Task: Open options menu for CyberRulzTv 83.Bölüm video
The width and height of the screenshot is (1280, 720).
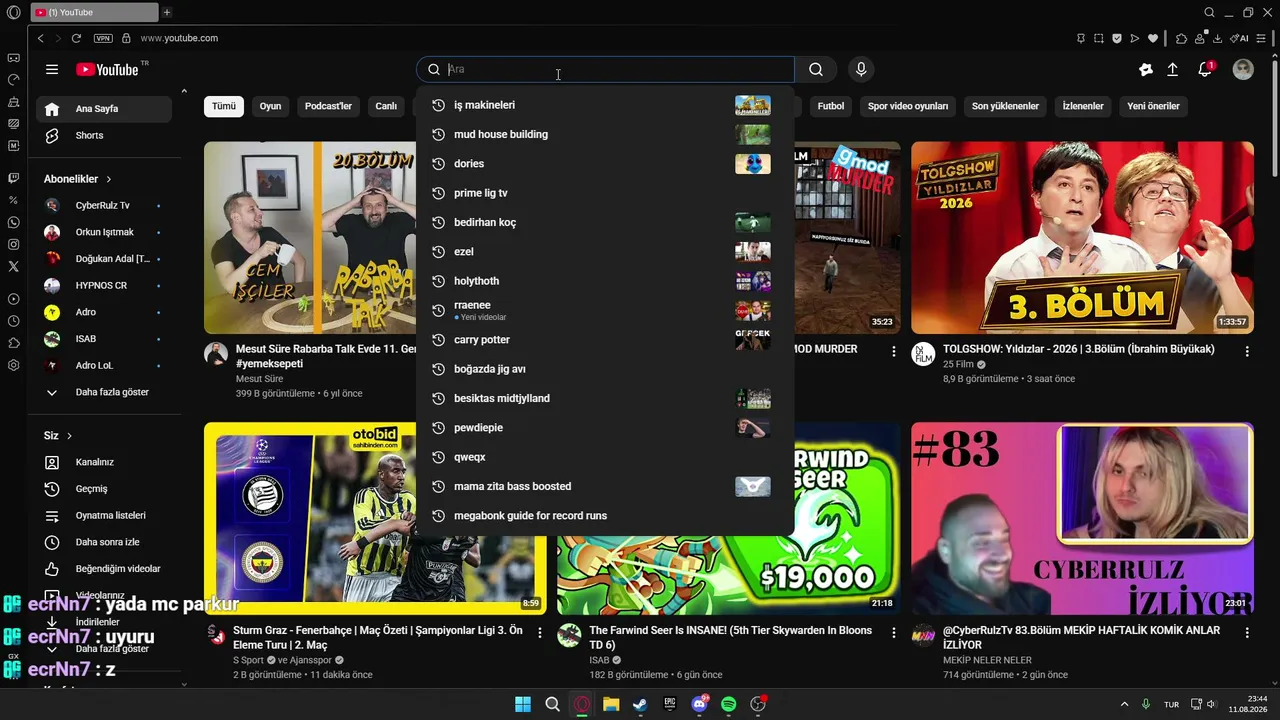Action: pos(1247,632)
